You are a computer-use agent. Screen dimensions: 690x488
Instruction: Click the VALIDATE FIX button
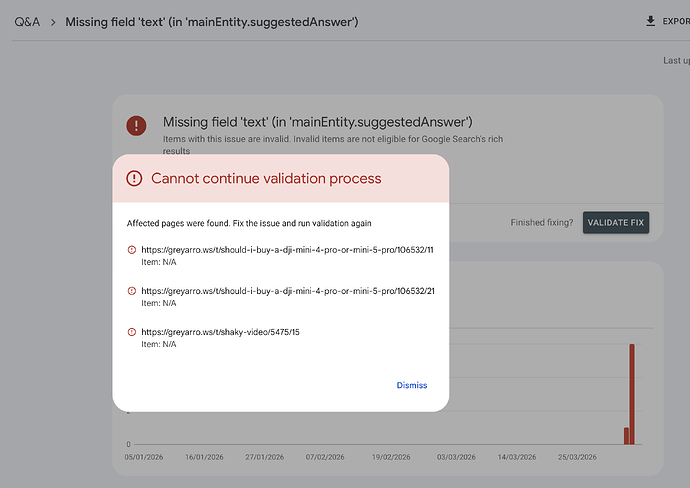pos(616,223)
